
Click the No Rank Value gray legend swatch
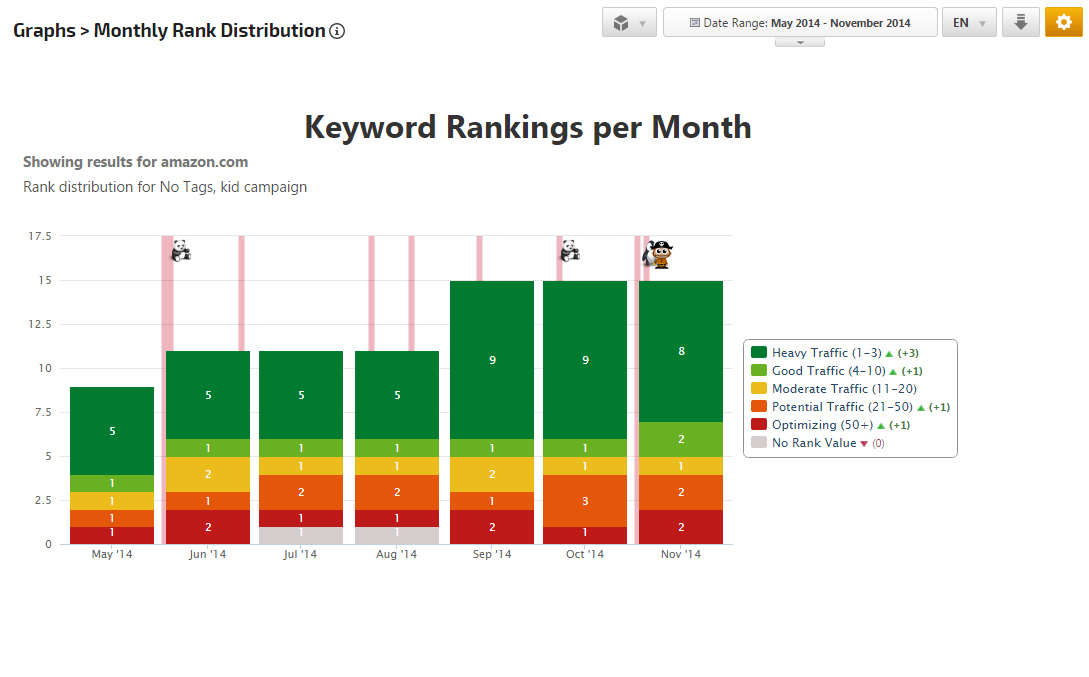759,443
